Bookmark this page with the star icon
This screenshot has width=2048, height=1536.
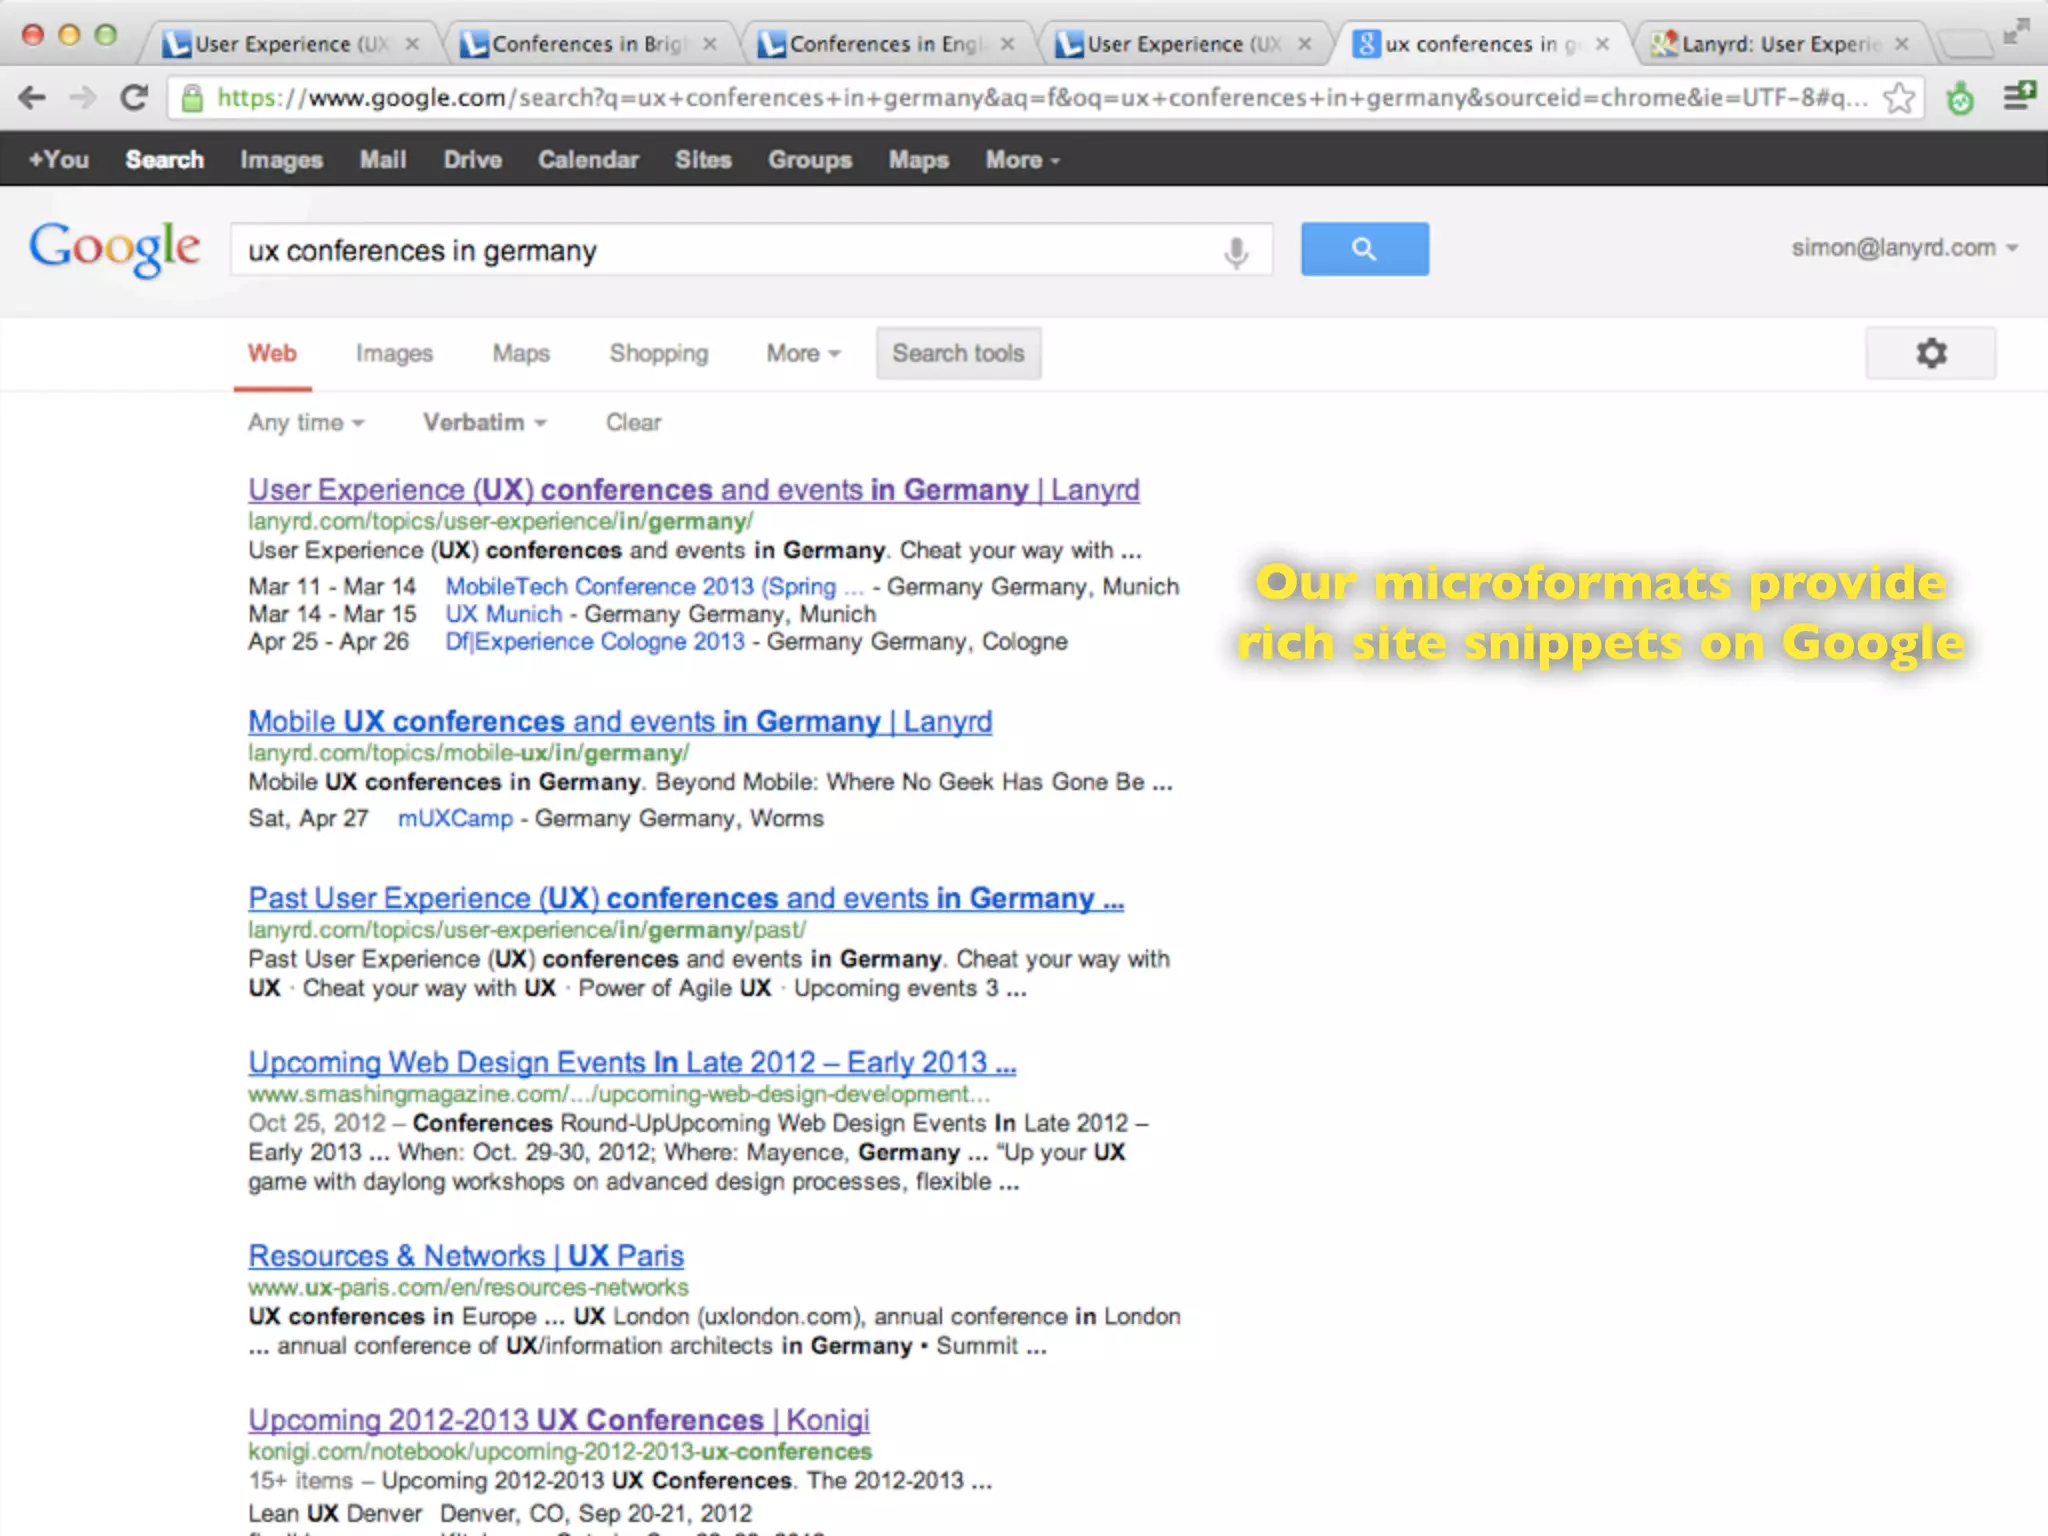(1898, 98)
